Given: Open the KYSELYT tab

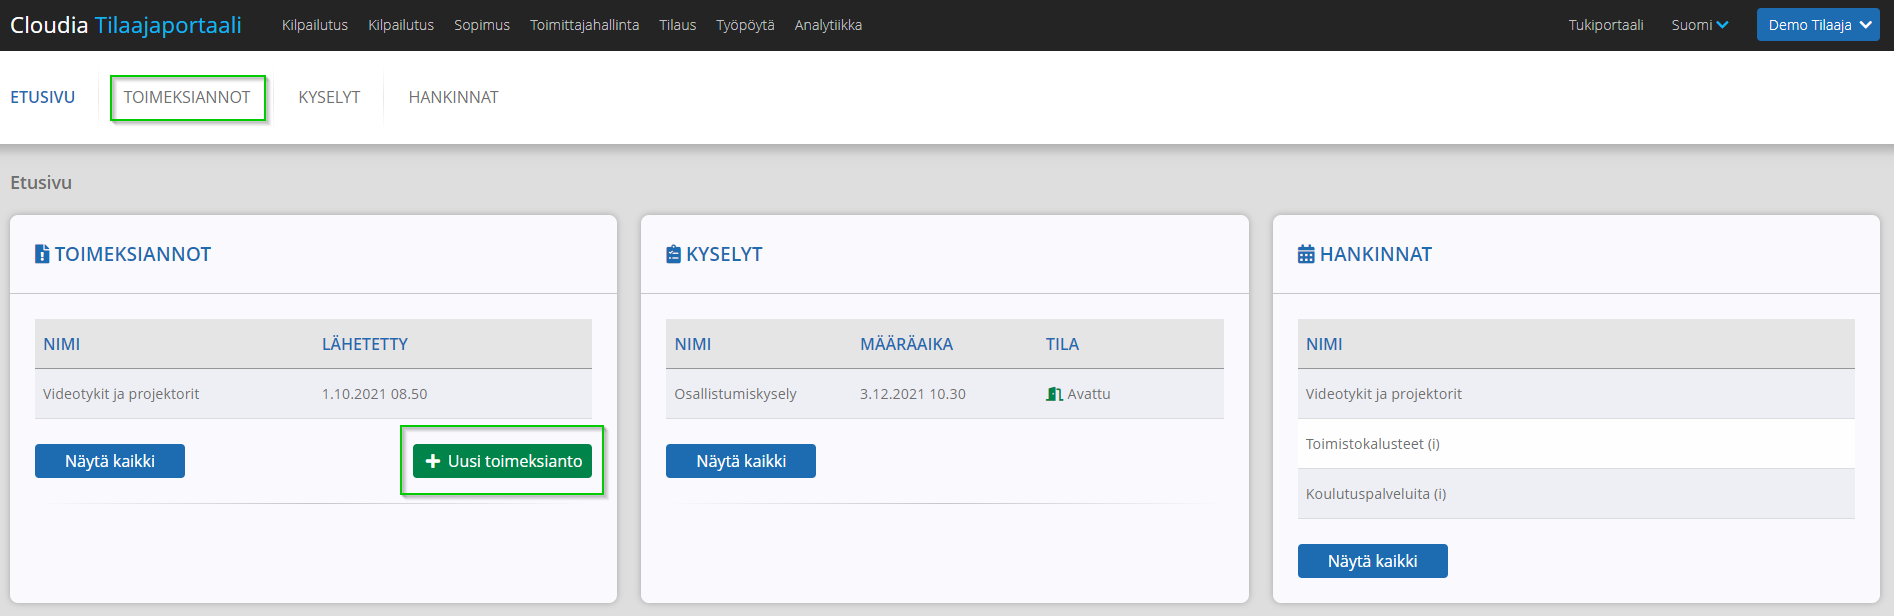Looking at the screenshot, I should [329, 97].
